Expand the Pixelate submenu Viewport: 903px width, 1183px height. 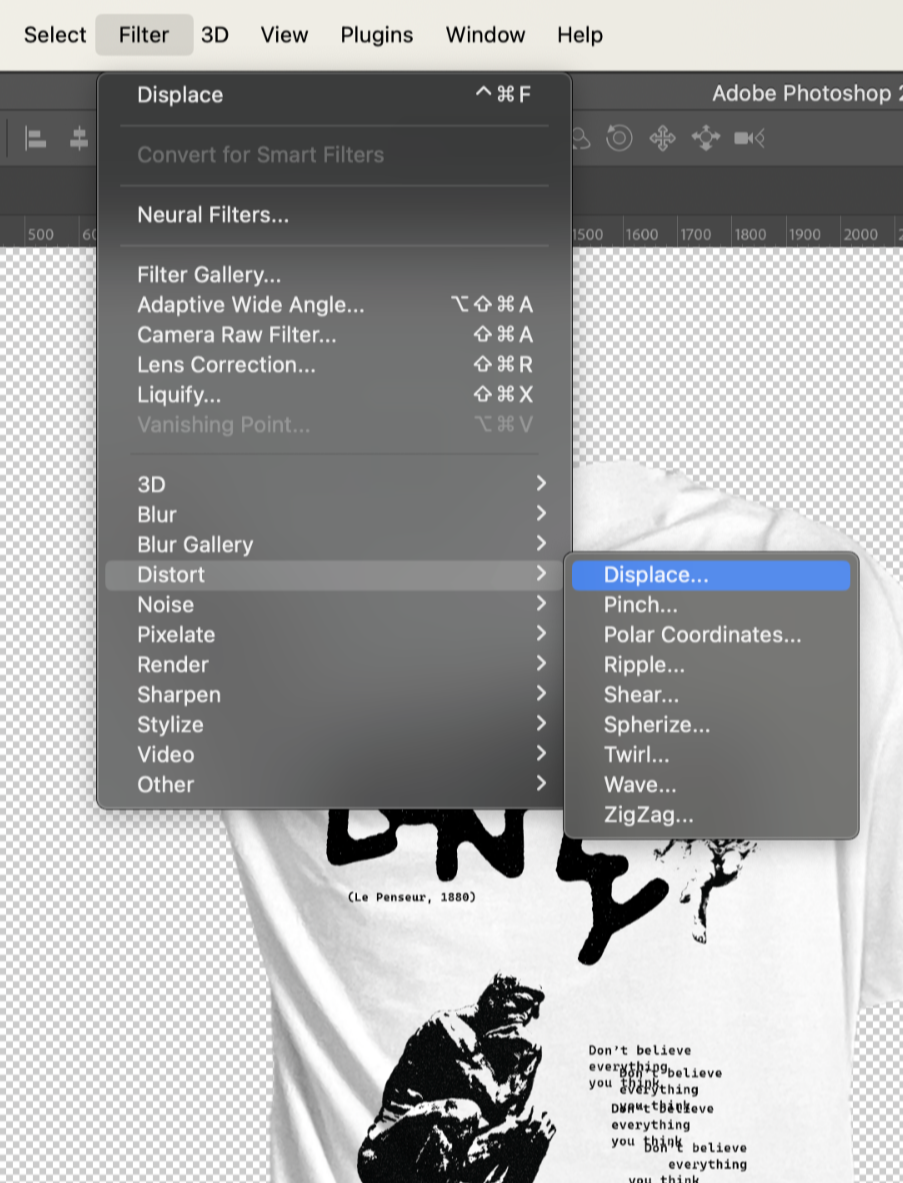[x=334, y=635]
